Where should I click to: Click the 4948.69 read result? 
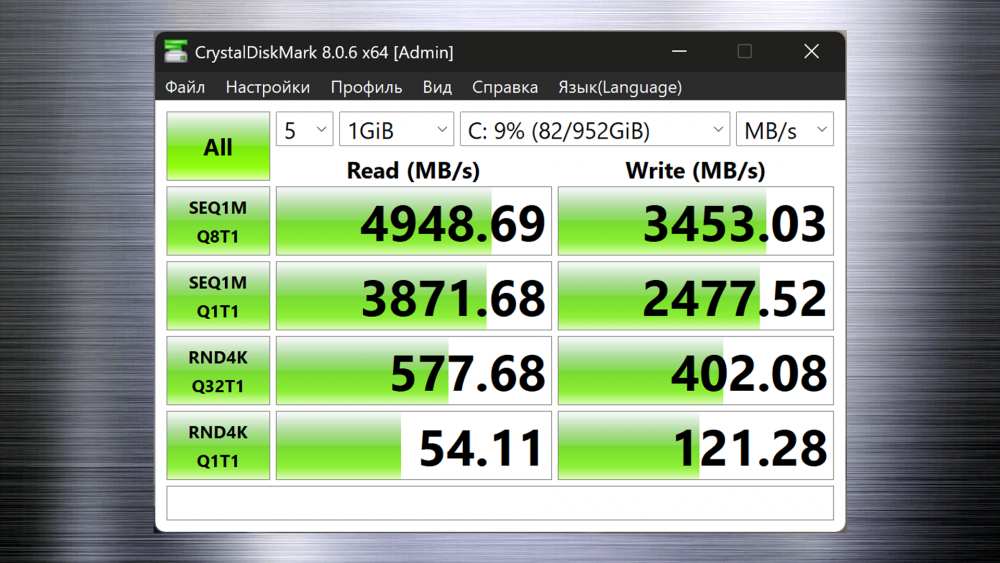414,221
